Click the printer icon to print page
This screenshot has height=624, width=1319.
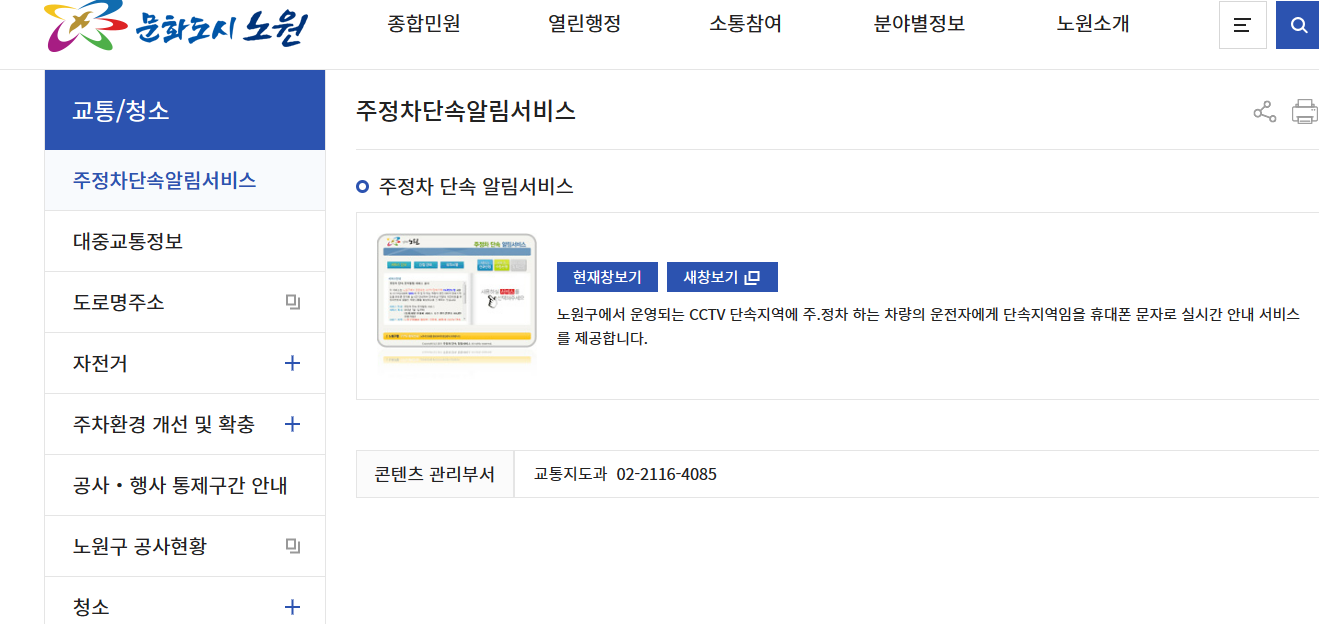click(1305, 111)
